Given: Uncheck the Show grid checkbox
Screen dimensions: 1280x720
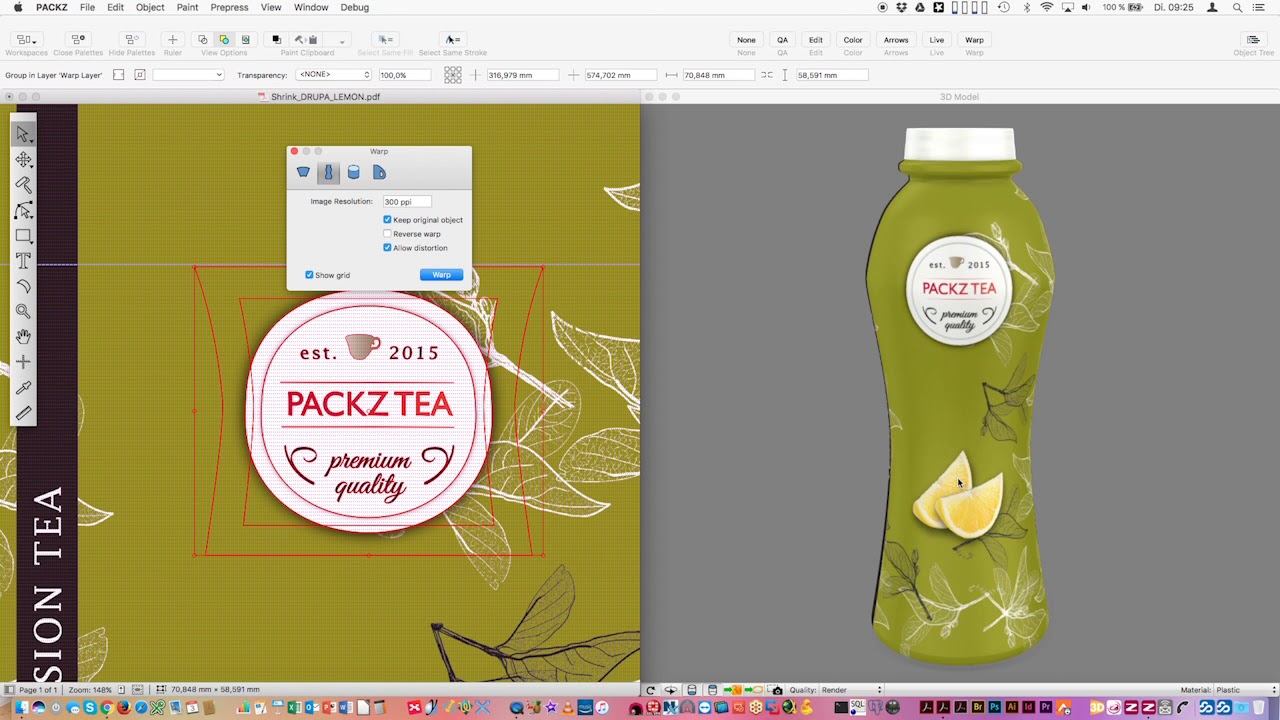Looking at the screenshot, I should click(x=309, y=275).
